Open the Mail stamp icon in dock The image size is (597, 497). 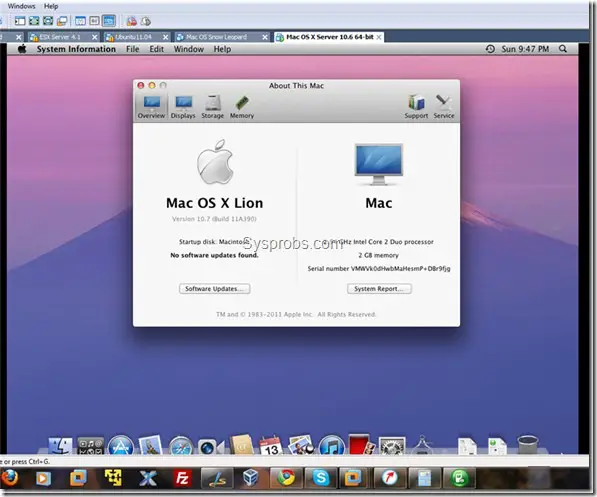[x=150, y=445]
